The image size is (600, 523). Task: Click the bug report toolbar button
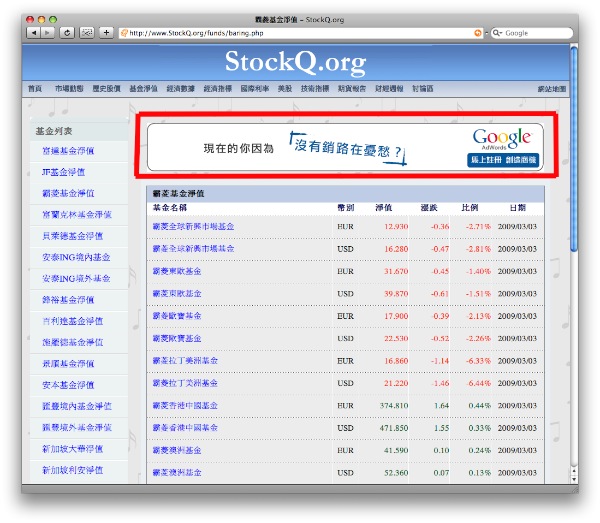87,33
